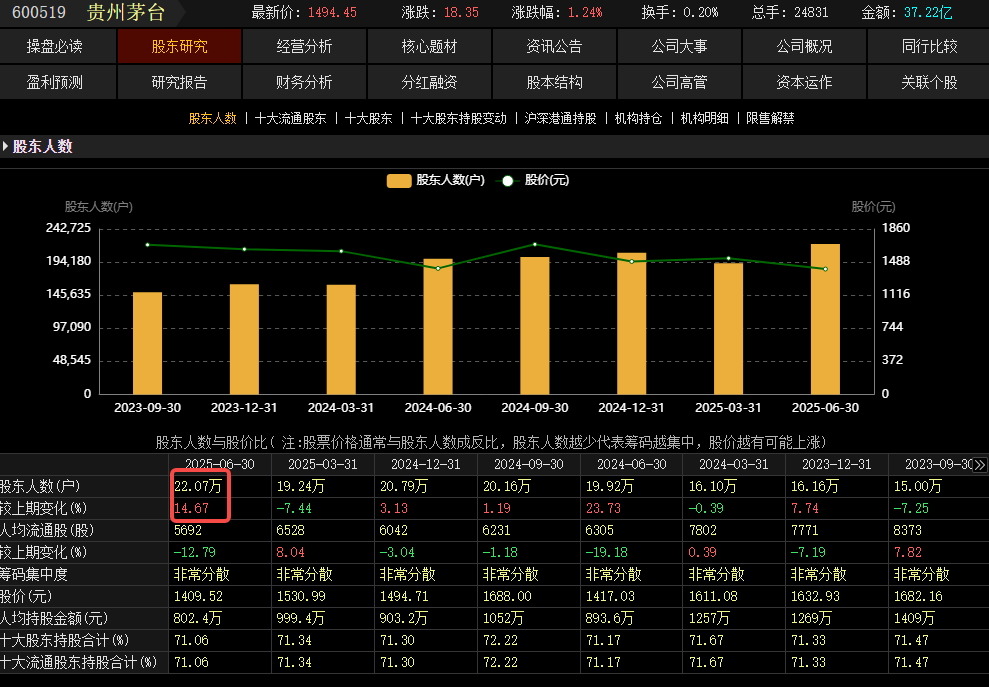
Task: Click the table's scroll-right double arrow
Action: pos(979,465)
